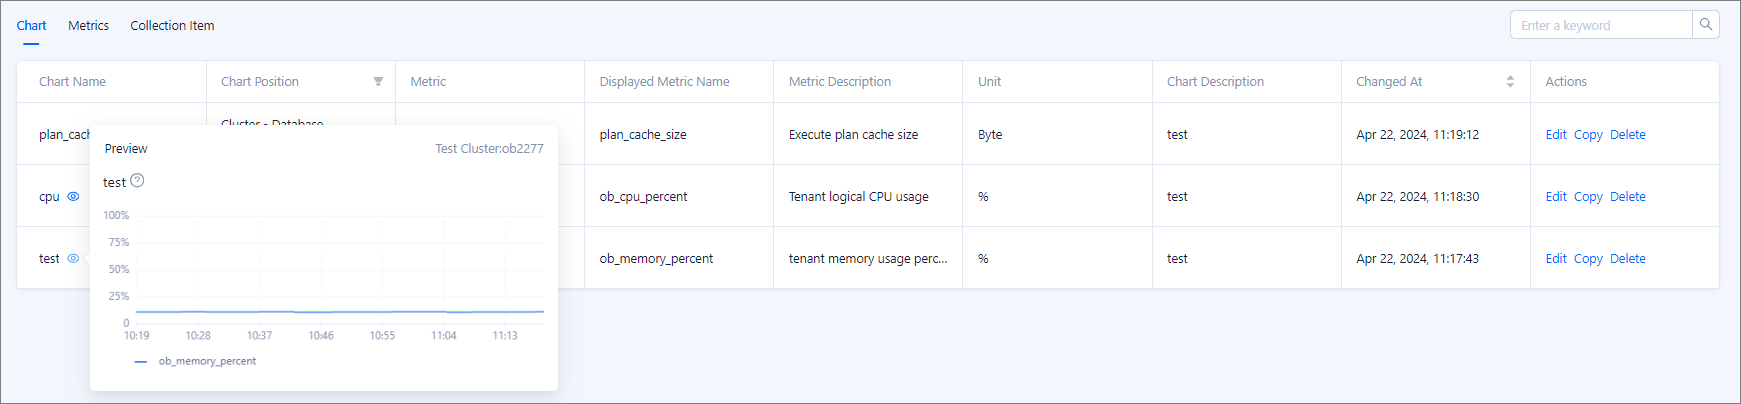Copy the ob_cpu_percent chart
Image resolution: width=1741 pixels, height=404 pixels.
click(x=1588, y=197)
